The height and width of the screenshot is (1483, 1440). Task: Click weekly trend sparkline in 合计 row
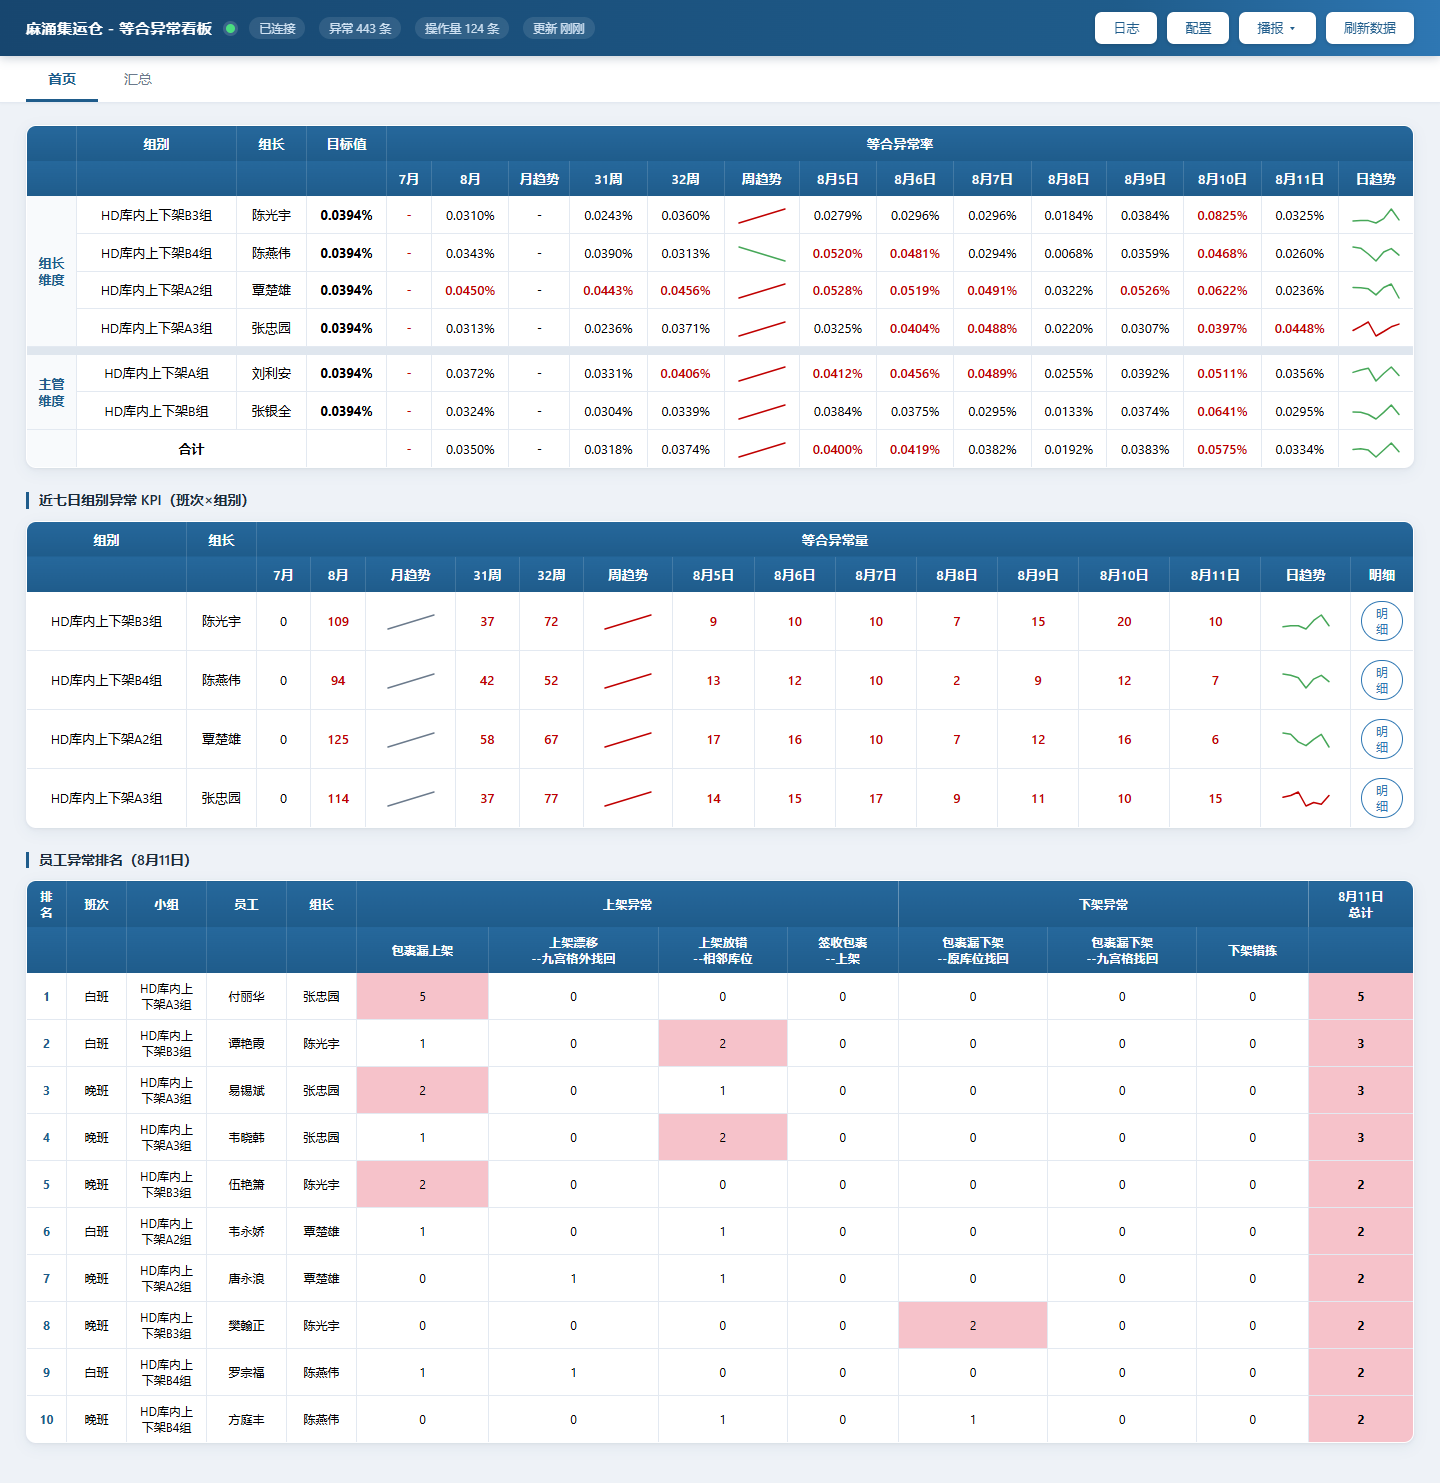coord(762,449)
